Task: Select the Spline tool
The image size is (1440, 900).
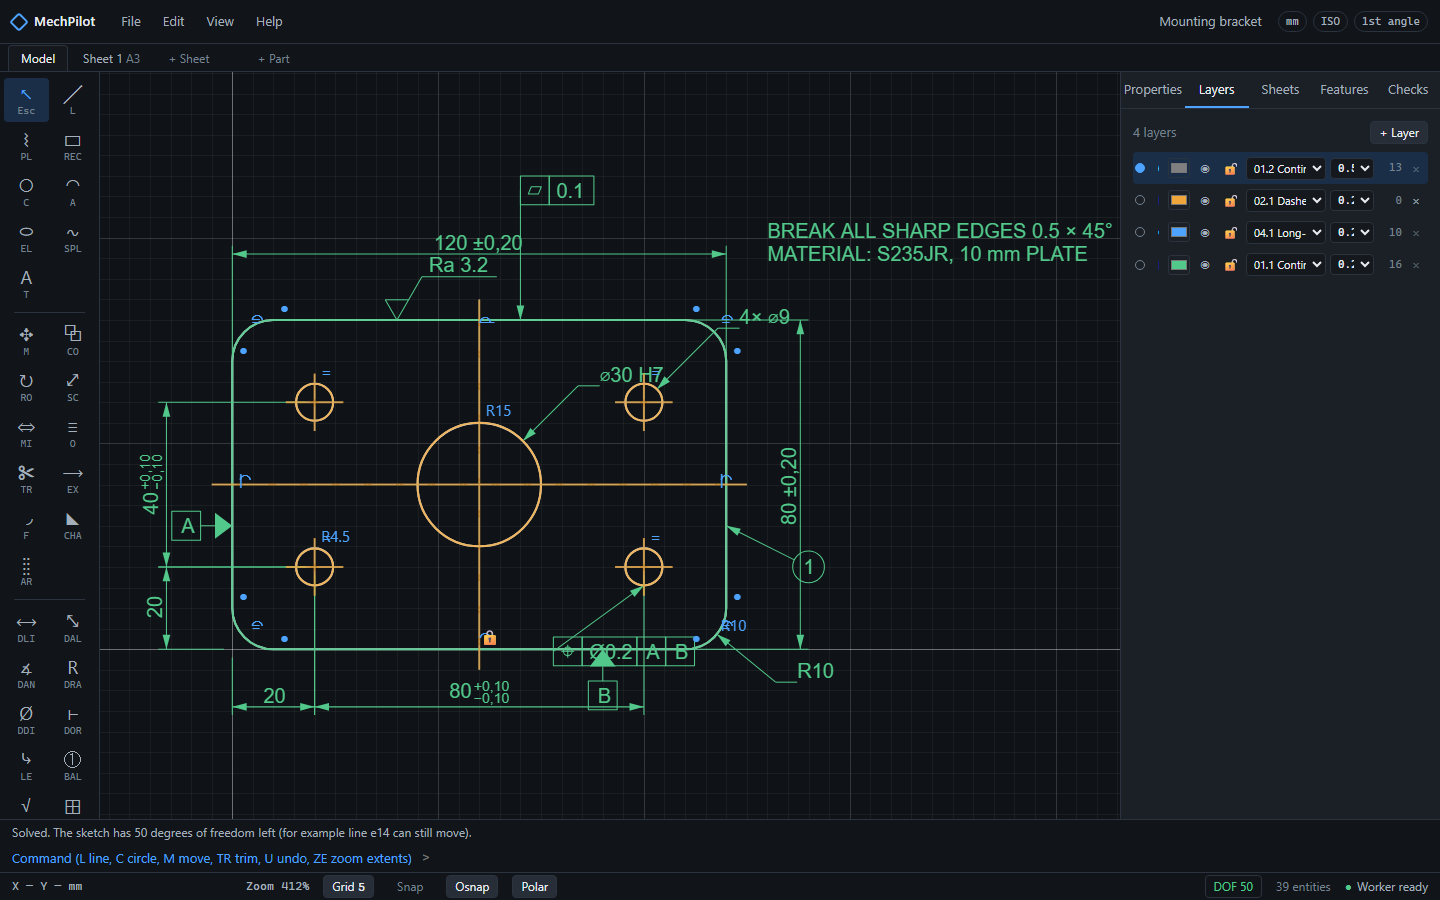Action: (x=73, y=238)
